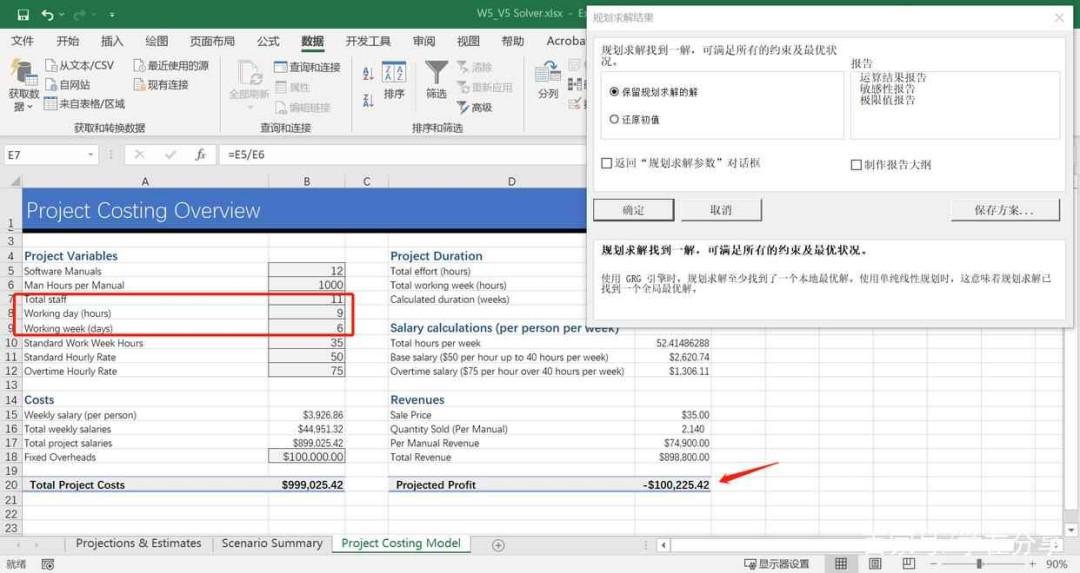
Task: Open the Customize Quick Access Toolbar dropdown
Action: click(112, 14)
